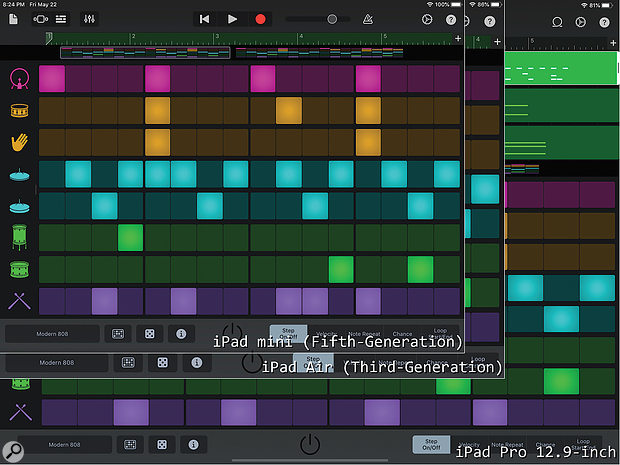The width and height of the screenshot is (620, 465).
Task: Randomize pattern with dice icon in iPad mini
Action: pos(149,334)
